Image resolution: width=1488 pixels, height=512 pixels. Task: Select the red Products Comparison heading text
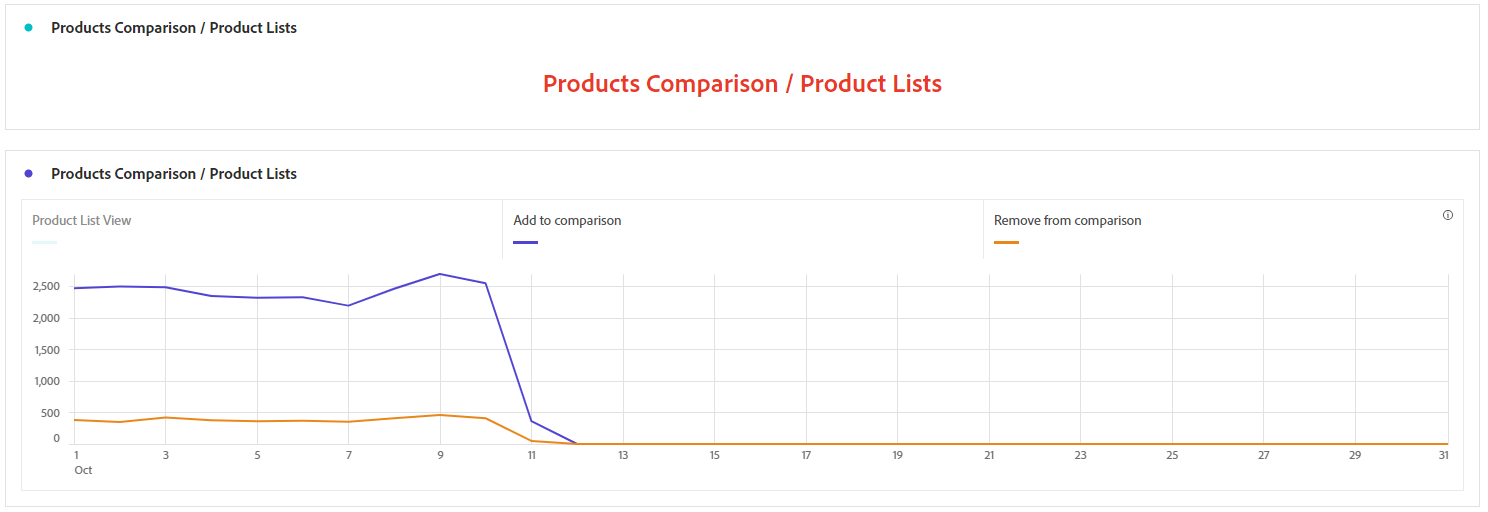coord(742,83)
